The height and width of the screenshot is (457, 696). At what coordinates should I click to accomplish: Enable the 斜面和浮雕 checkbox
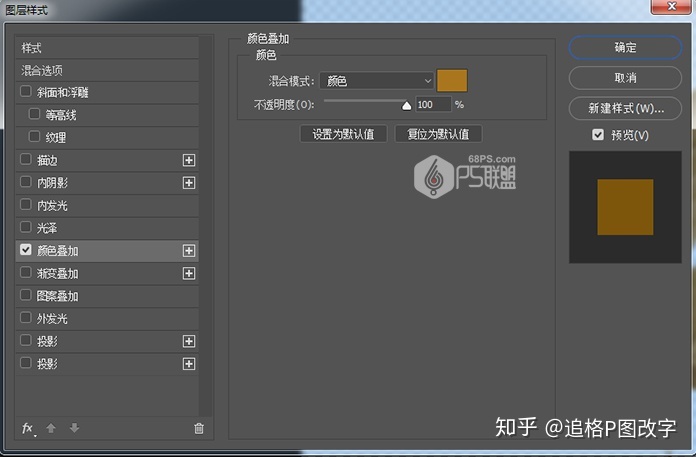pyautogui.click(x=26, y=91)
